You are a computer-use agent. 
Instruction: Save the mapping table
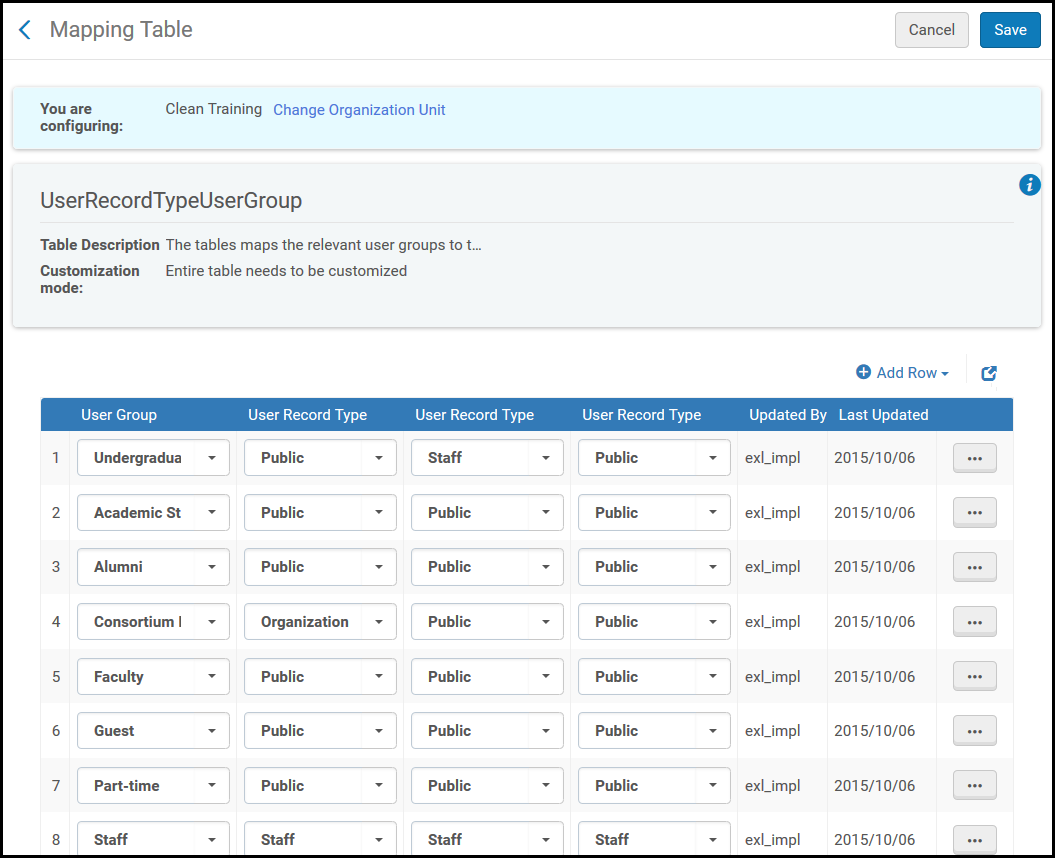[x=1010, y=30]
